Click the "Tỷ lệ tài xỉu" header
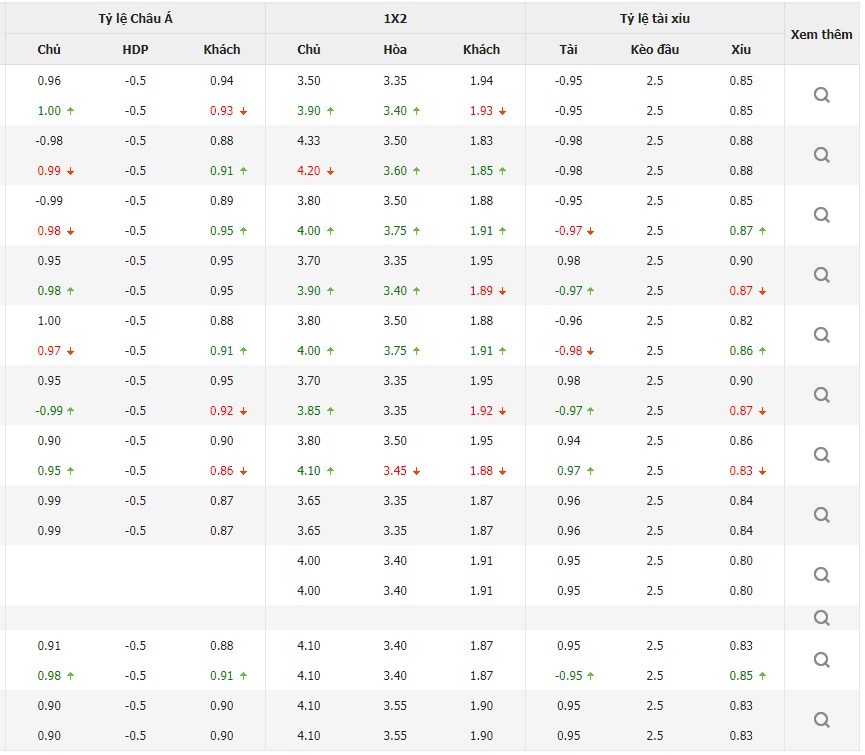This screenshot has width=865, height=755. click(x=655, y=18)
